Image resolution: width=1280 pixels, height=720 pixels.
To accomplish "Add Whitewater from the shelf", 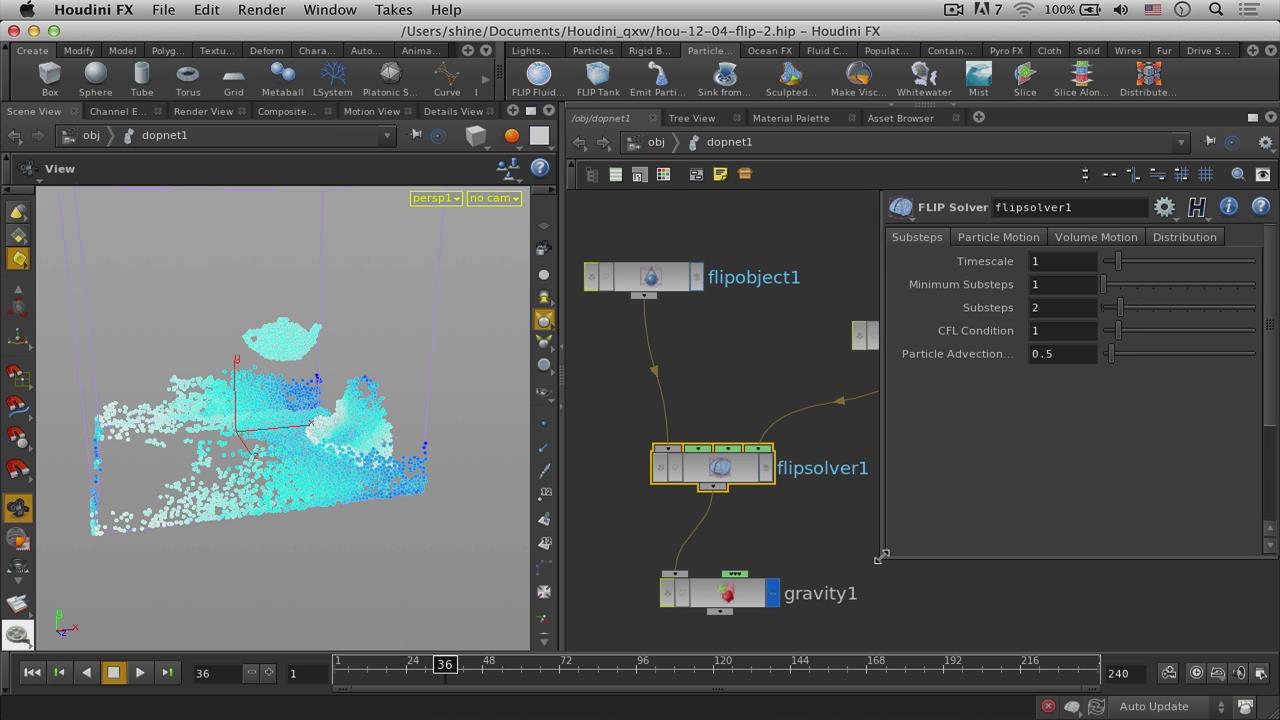I will pyautogui.click(x=924, y=78).
